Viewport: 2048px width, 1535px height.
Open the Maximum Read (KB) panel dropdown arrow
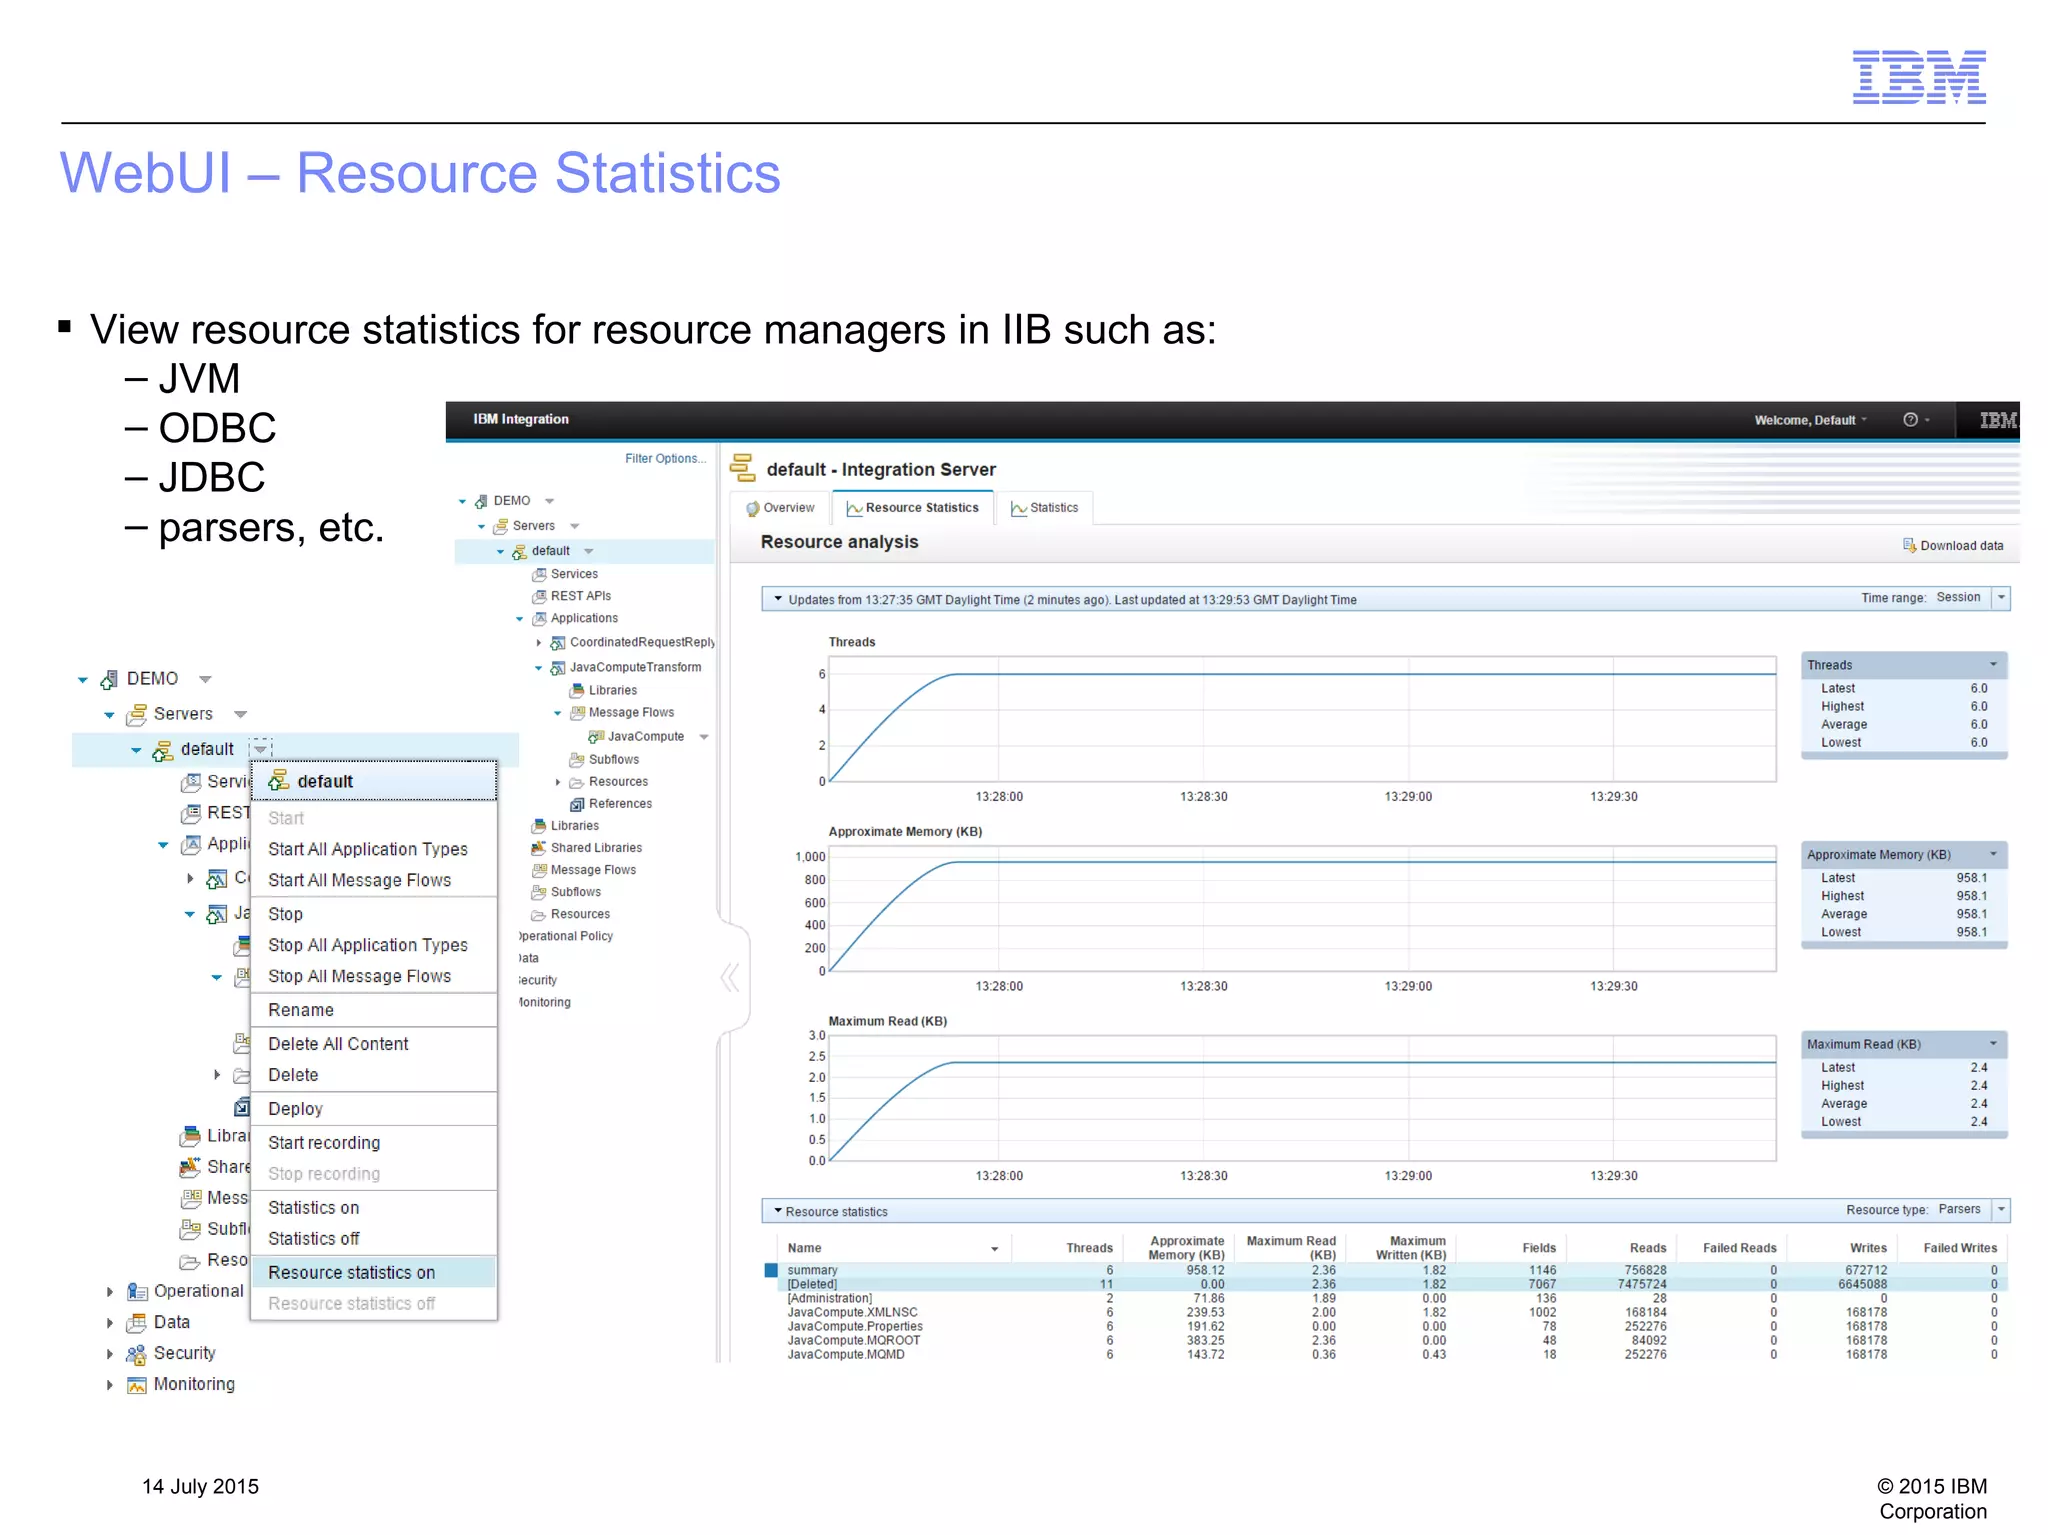(x=1993, y=1044)
